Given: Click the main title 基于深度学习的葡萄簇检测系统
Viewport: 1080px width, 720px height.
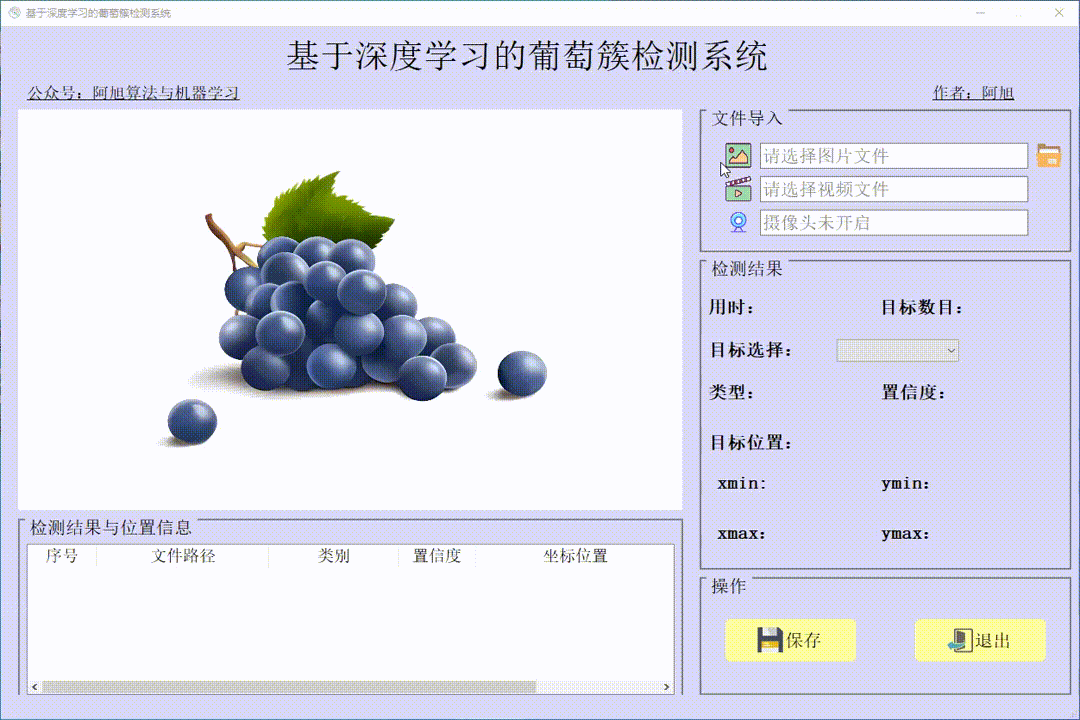Looking at the screenshot, I should click(x=527, y=56).
